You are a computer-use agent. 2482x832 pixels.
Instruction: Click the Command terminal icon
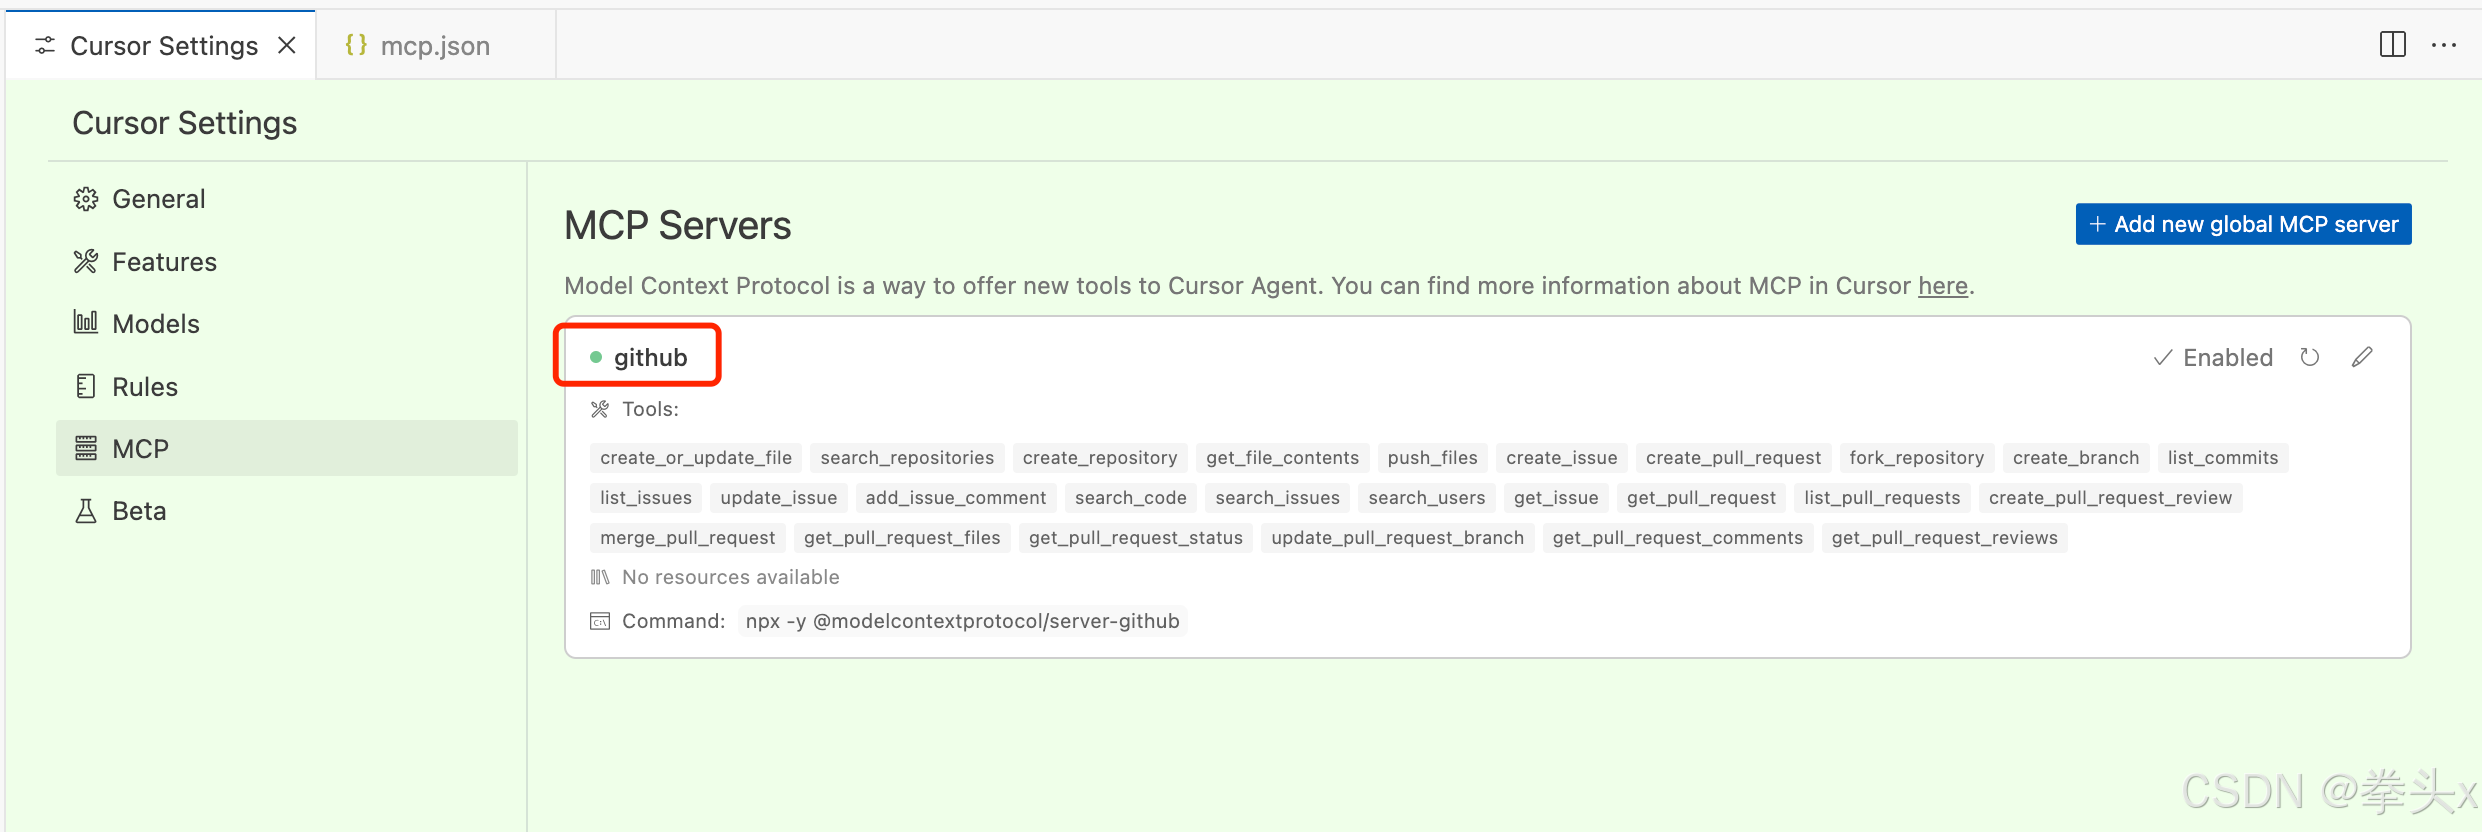coord(600,621)
